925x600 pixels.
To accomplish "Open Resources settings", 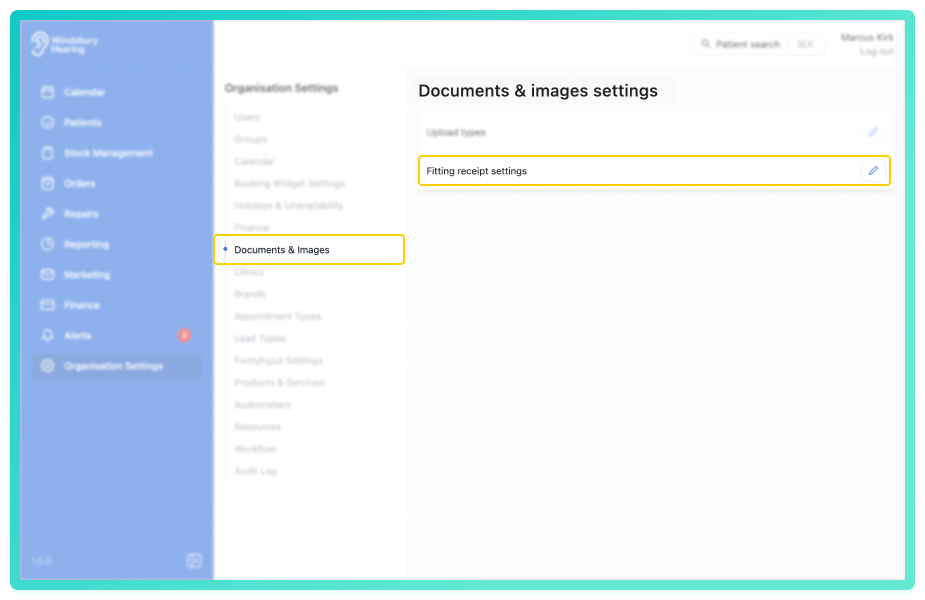I will coord(258,427).
